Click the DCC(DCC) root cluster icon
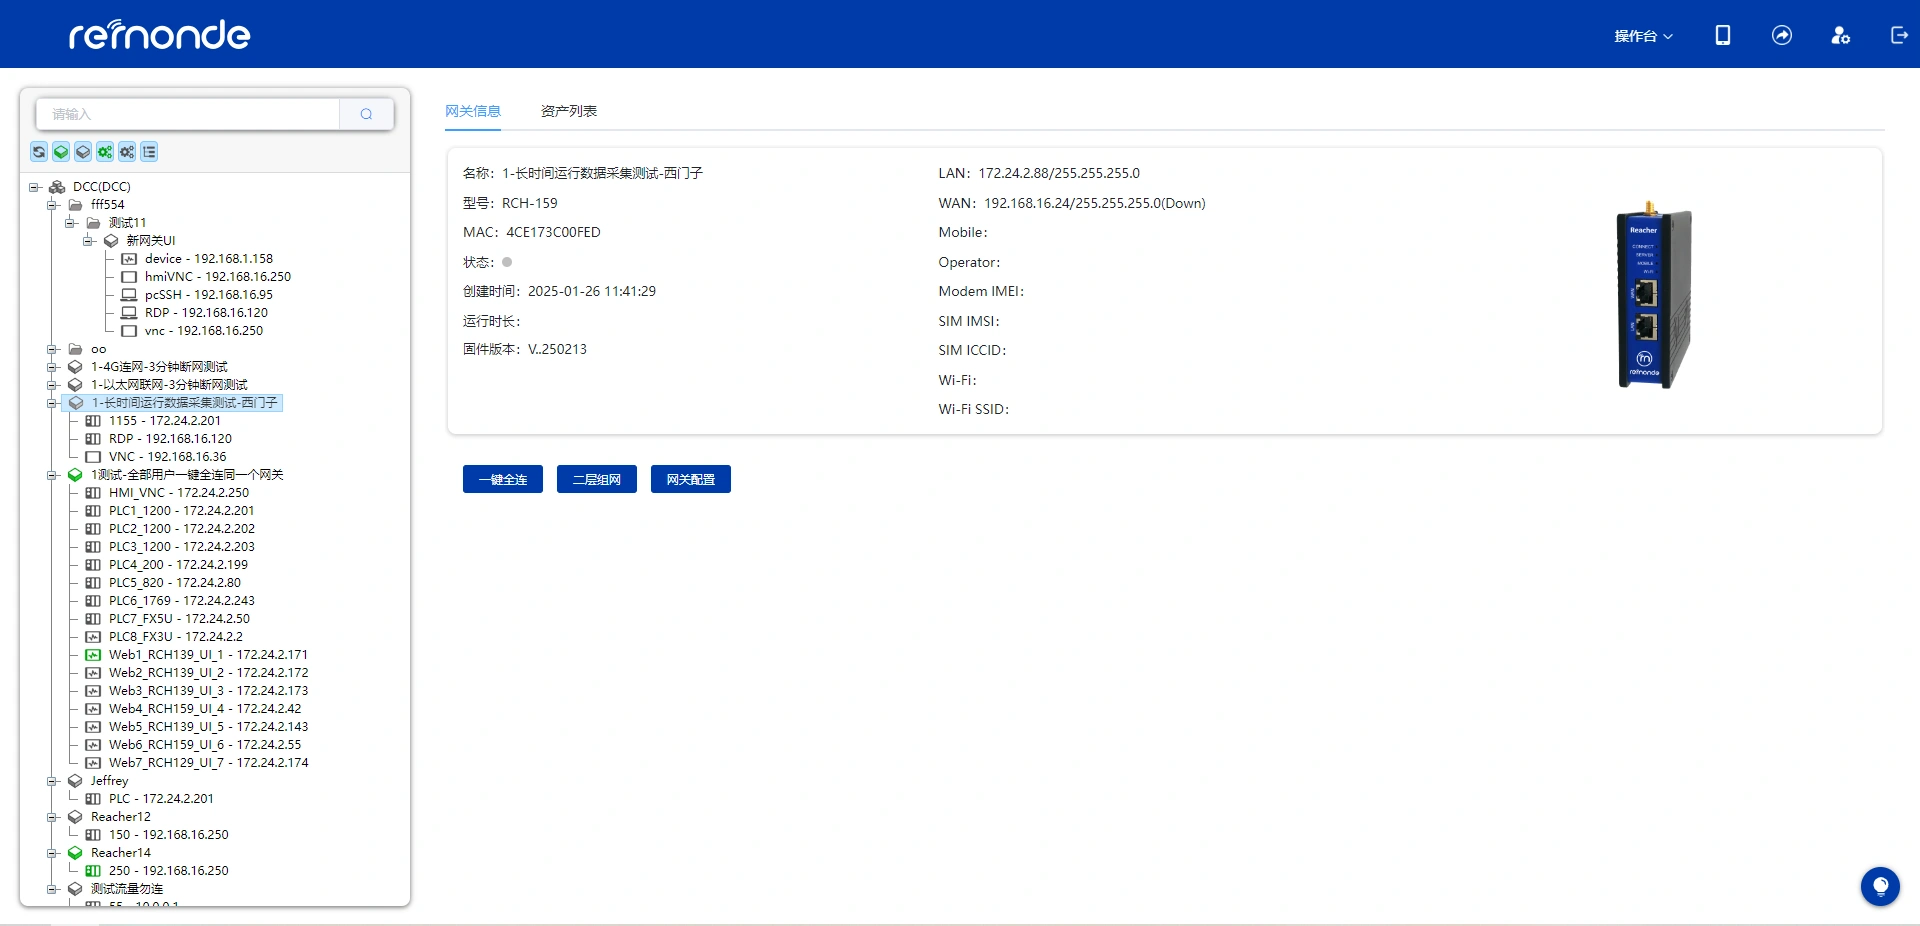The width and height of the screenshot is (1920, 926). tap(57, 187)
